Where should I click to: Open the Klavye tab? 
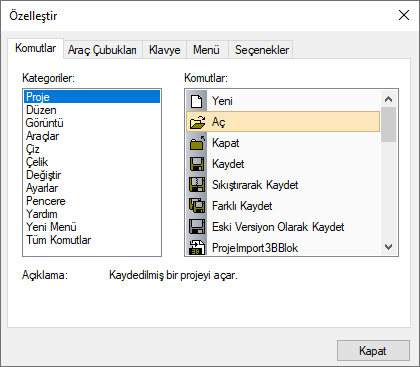(164, 50)
